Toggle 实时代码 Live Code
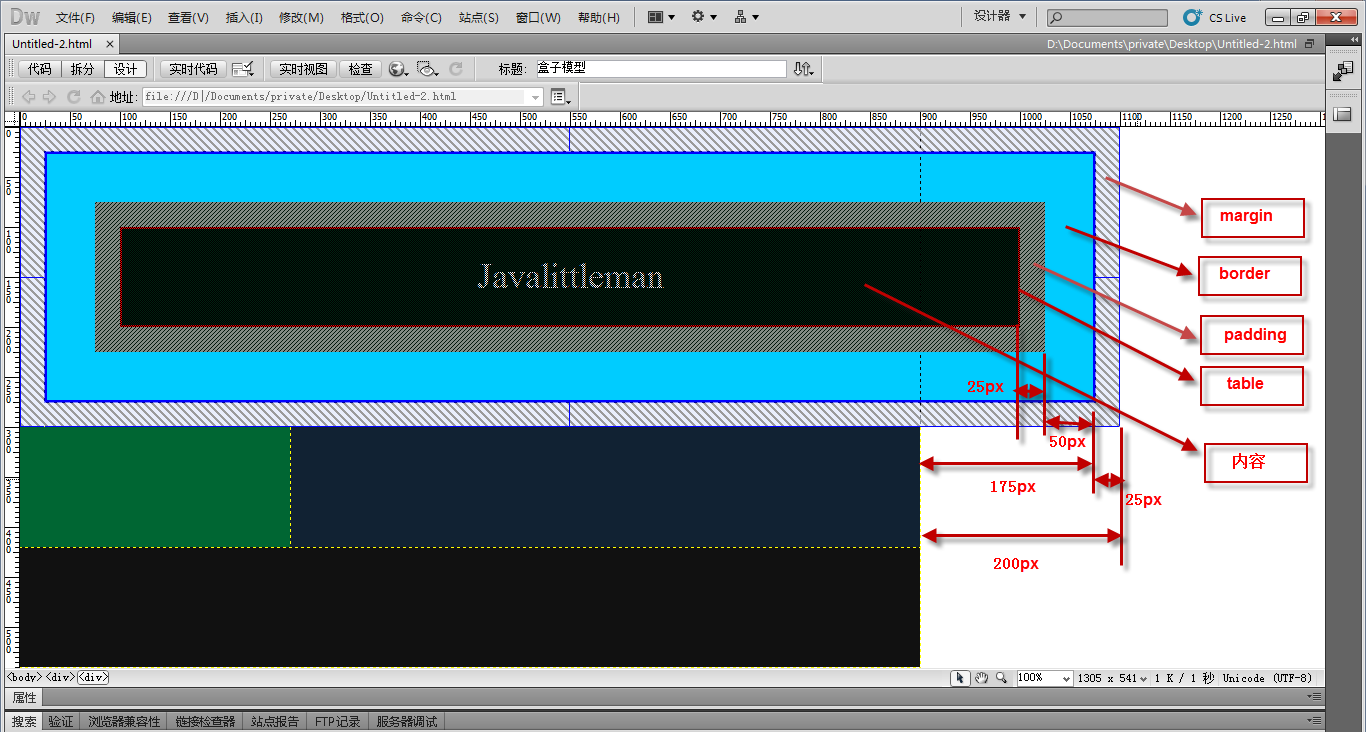Screen dimensions: 1366x732 [x=193, y=69]
